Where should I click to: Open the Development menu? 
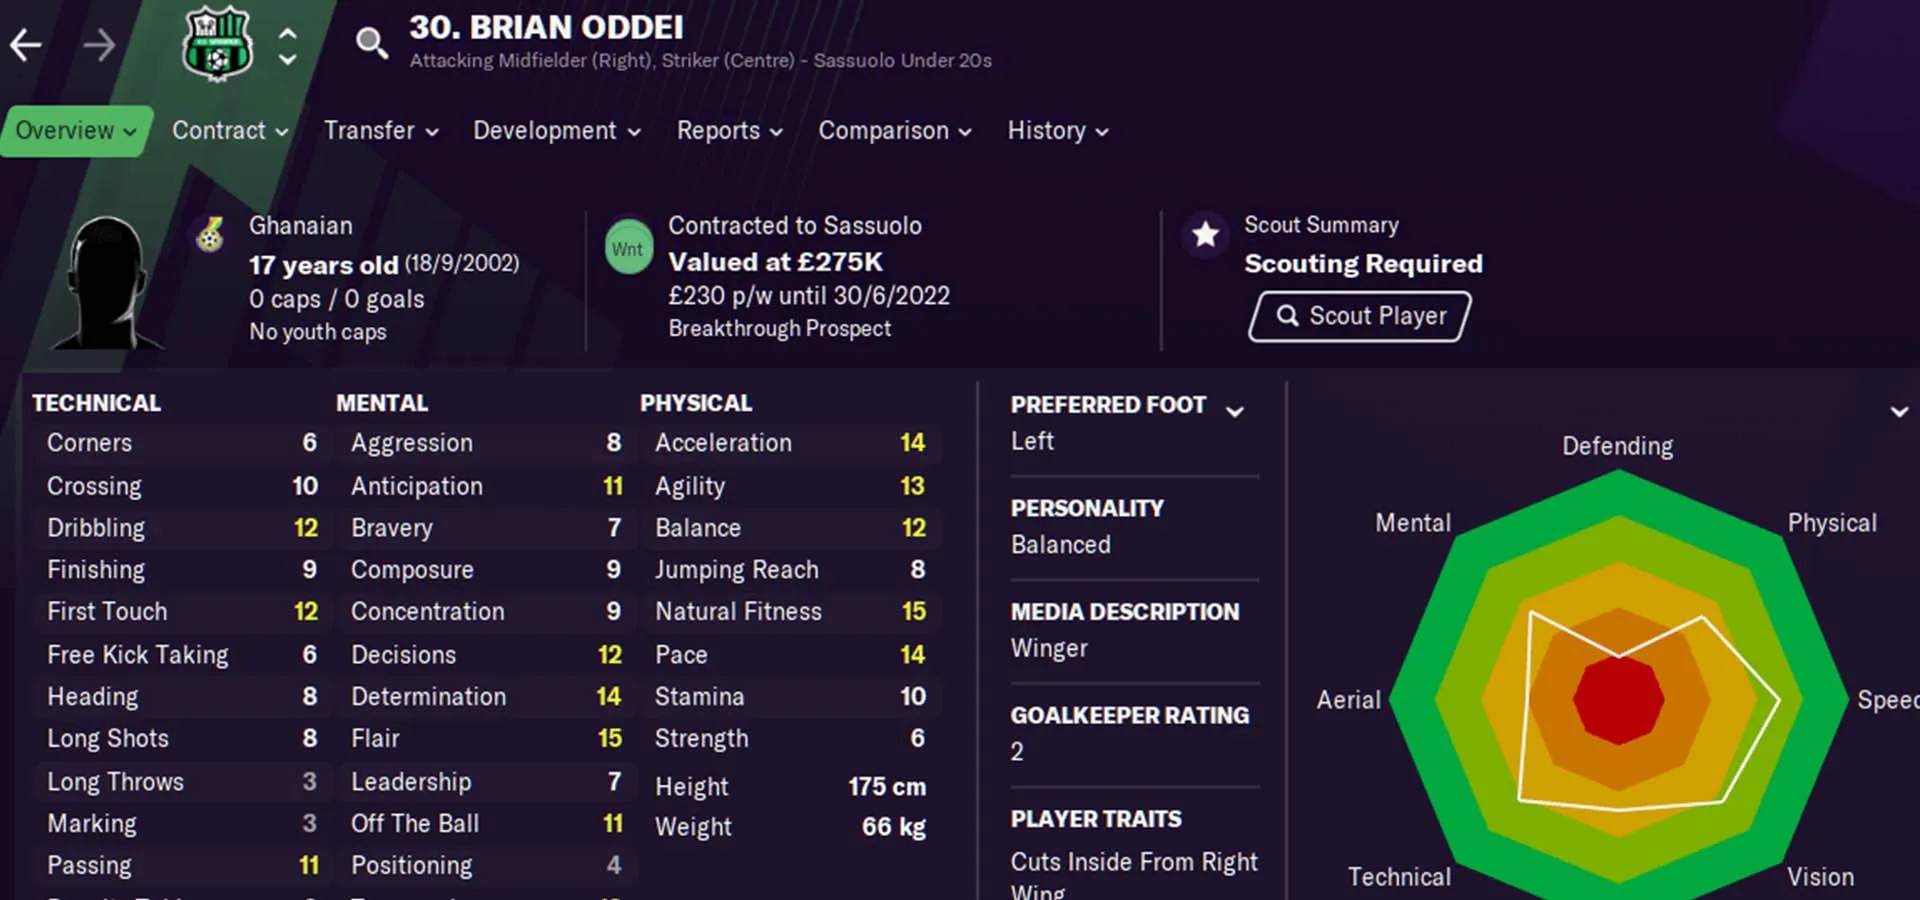point(556,131)
